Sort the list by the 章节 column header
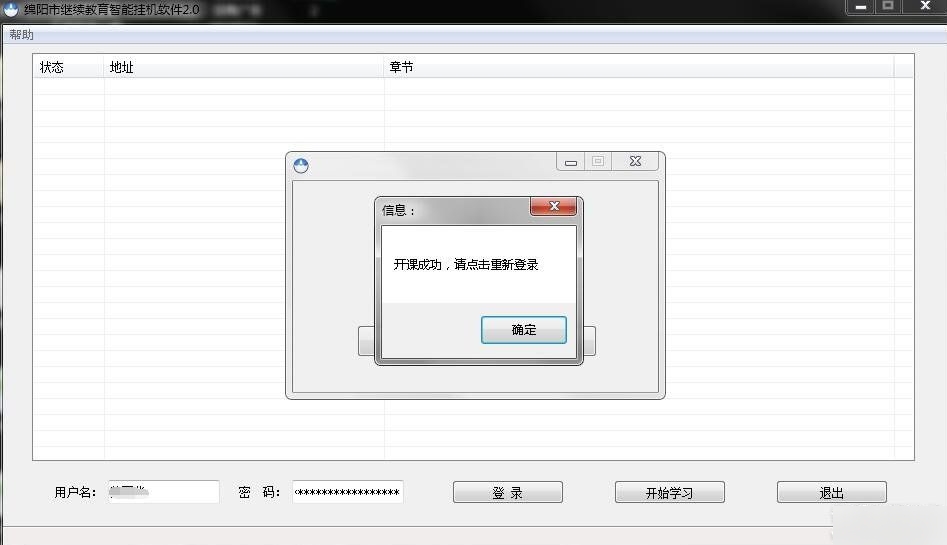Viewport: 947px width, 545px height. [x=638, y=67]
